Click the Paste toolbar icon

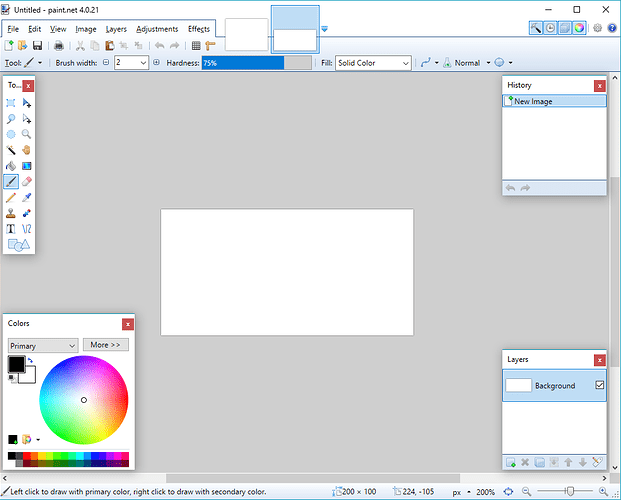pos(109,46)
